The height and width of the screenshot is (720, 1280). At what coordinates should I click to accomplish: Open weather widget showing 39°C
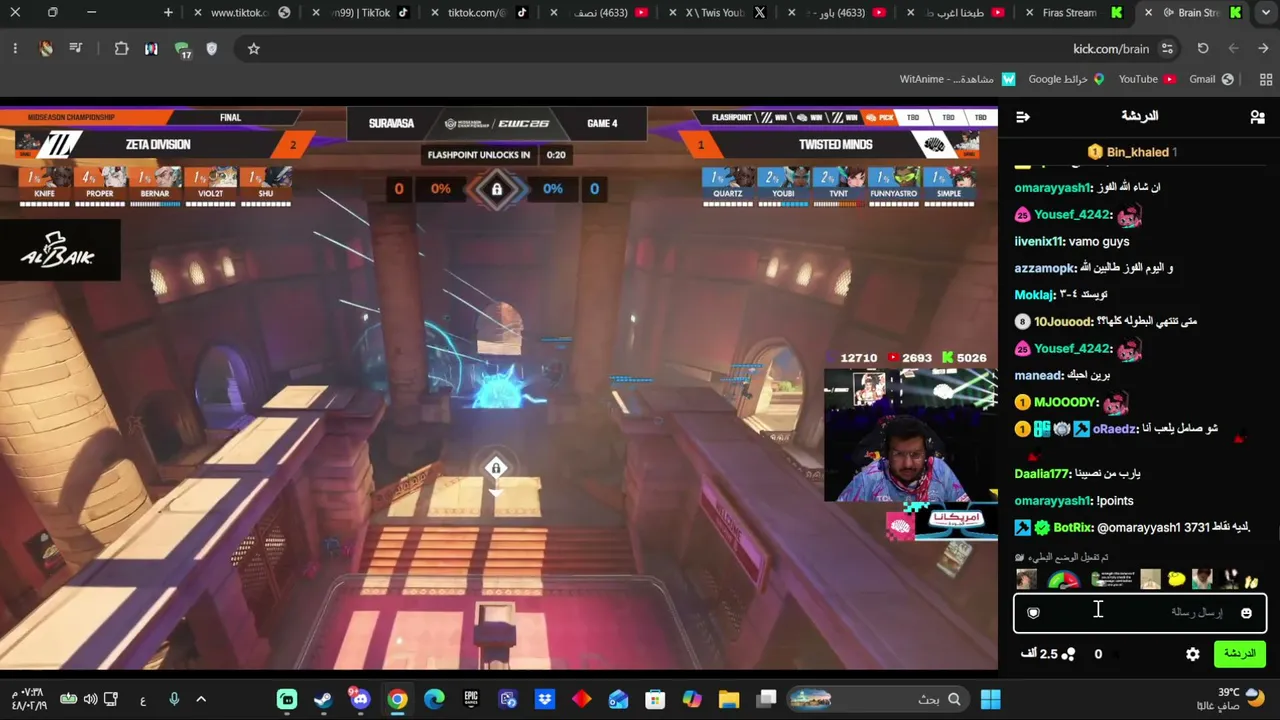[1242, 699]
